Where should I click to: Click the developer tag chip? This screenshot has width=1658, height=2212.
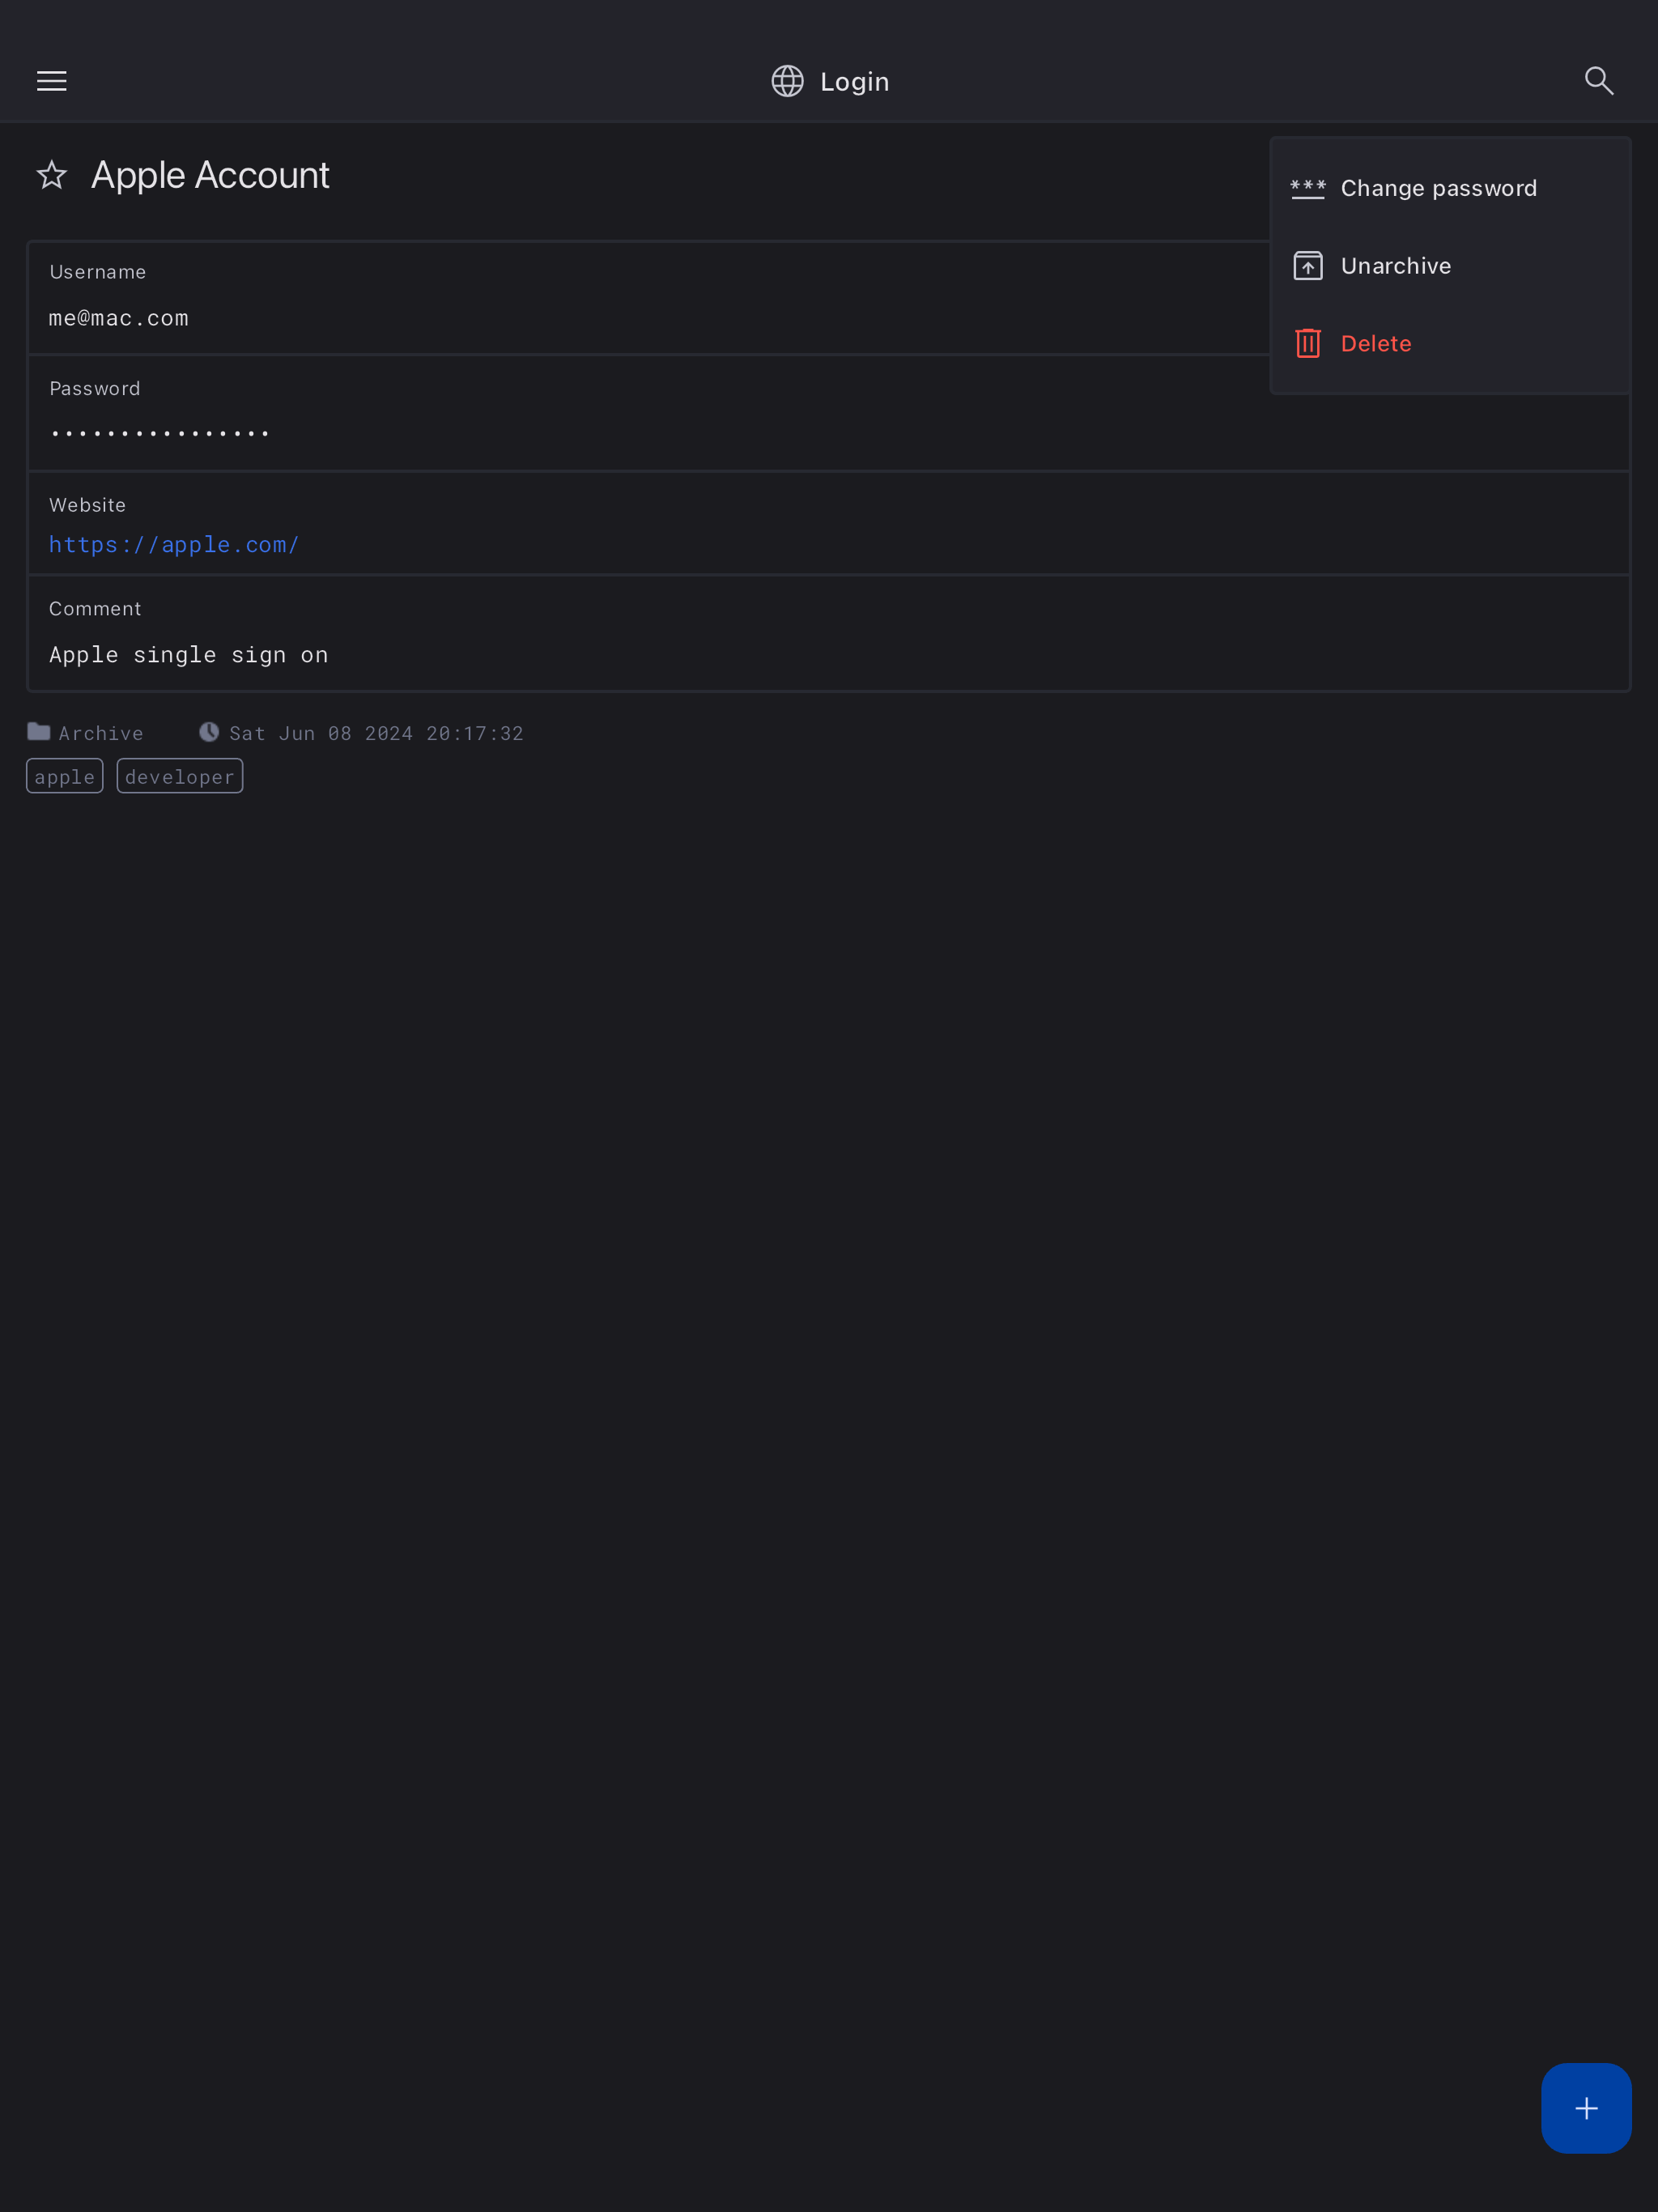coord(180,776)
